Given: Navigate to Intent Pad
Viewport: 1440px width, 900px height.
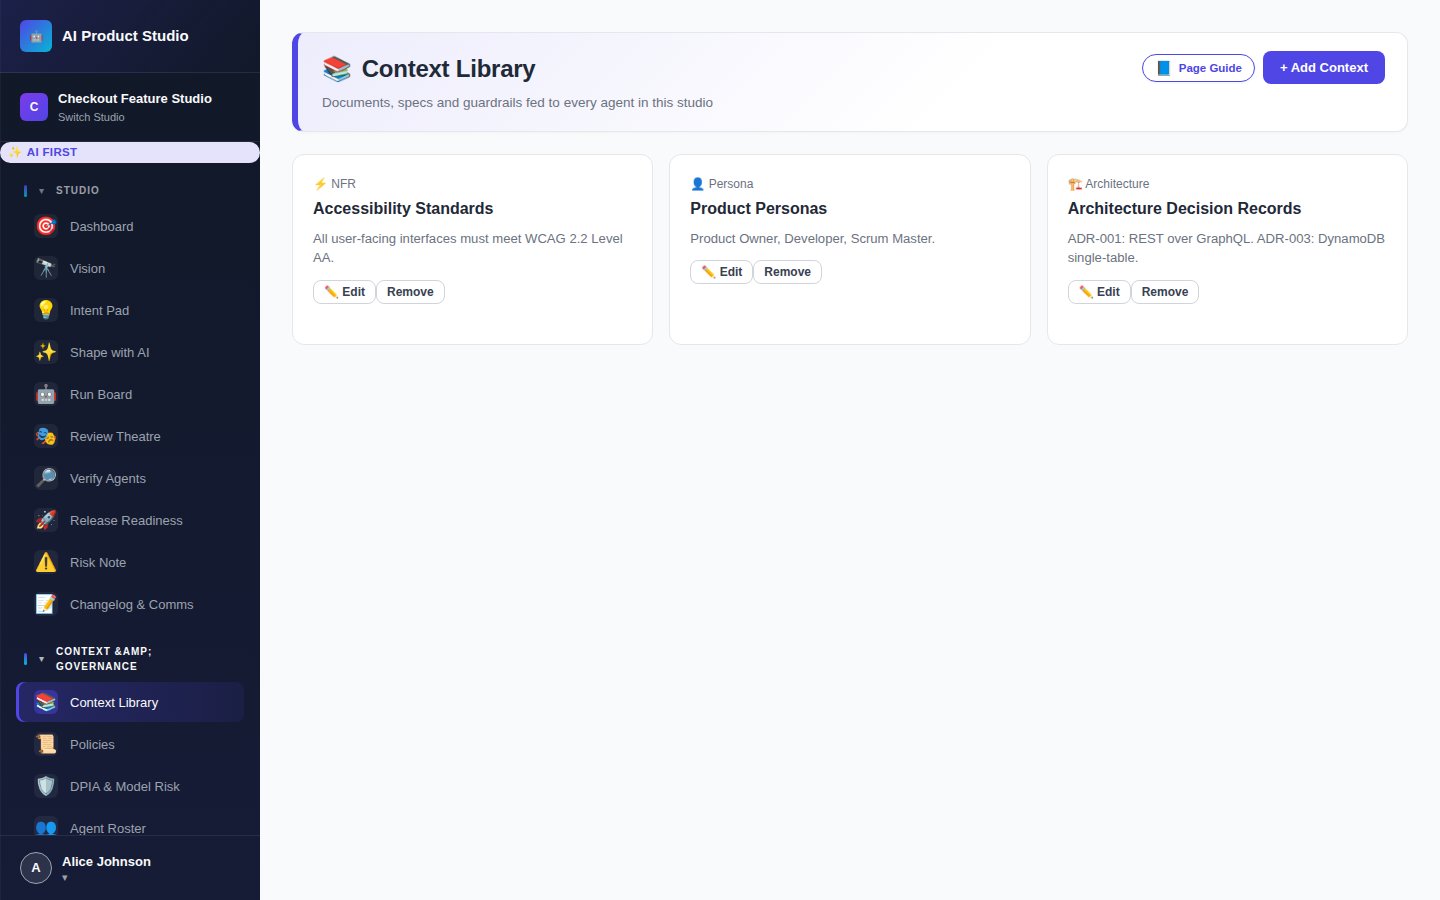Looking at the screenshot, I should 130,310.
